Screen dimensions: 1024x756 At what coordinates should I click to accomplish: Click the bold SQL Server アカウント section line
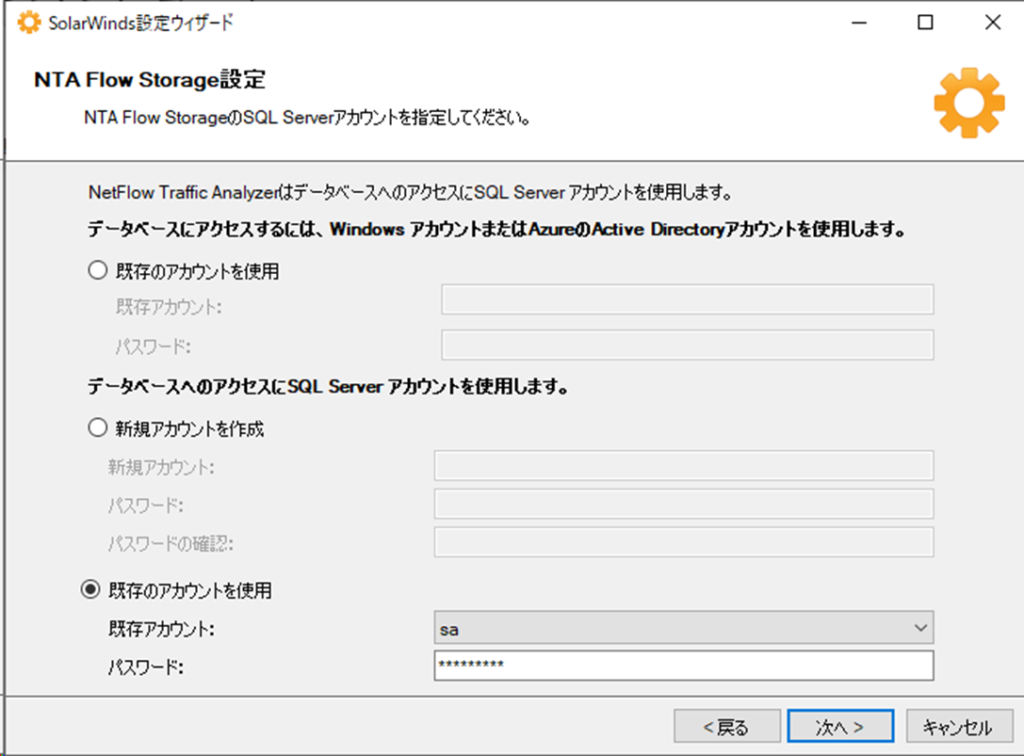[x=328, y=386]
